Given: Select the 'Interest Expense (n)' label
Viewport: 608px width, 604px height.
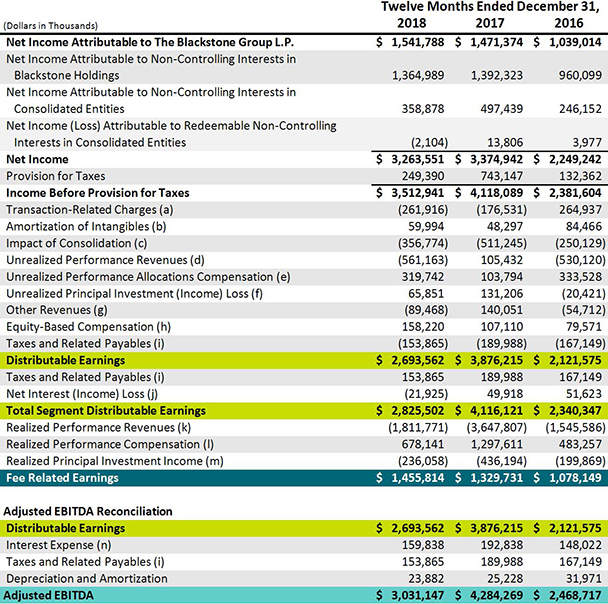Looking at the screenshot, I should 59,545.
